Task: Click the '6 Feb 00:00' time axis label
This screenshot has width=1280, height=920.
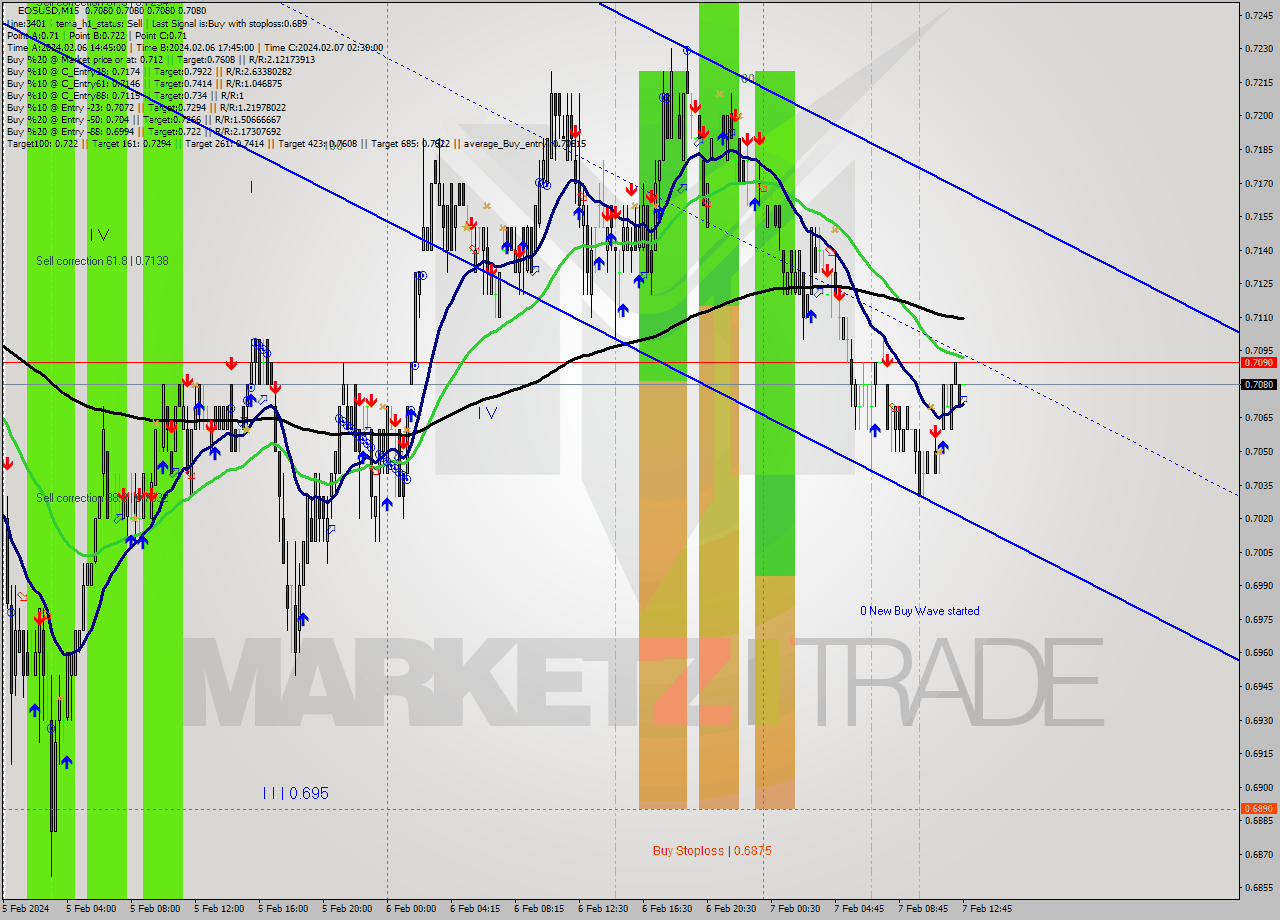Action: pos(411,909)
